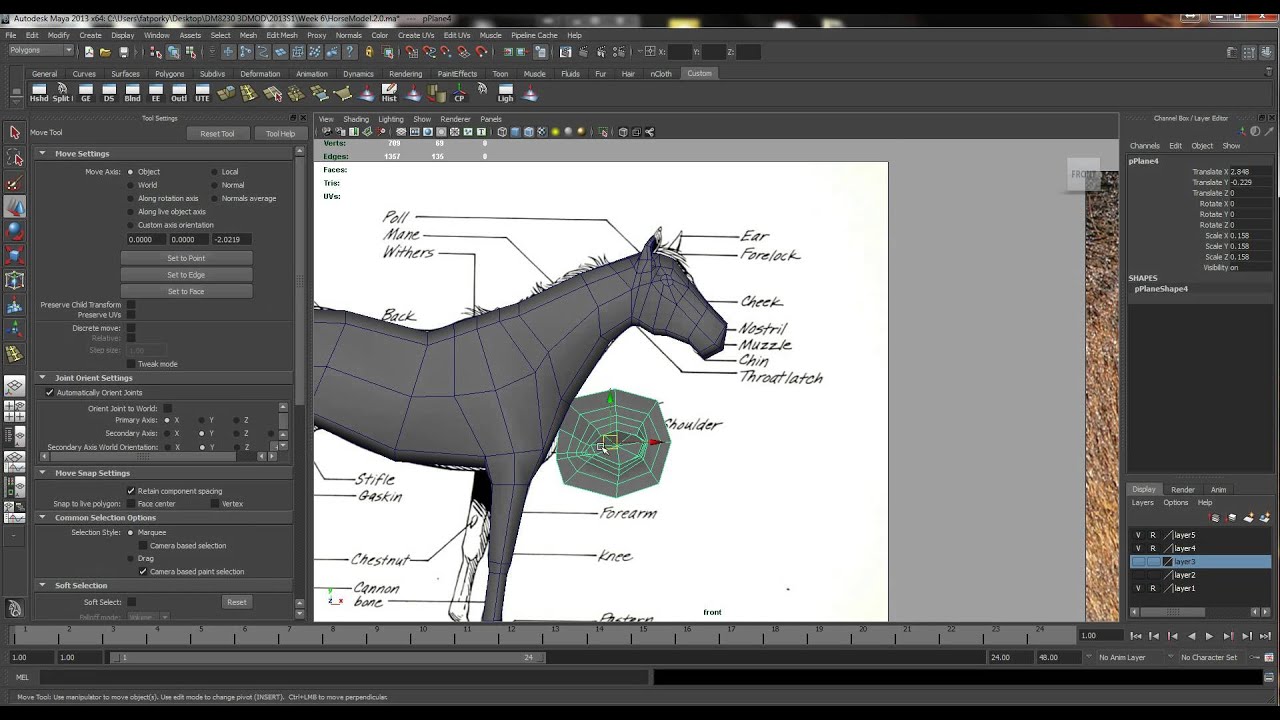Select the layer3 row
The height and width of the screenshot is (720, 1280).
pos(1200,562)
